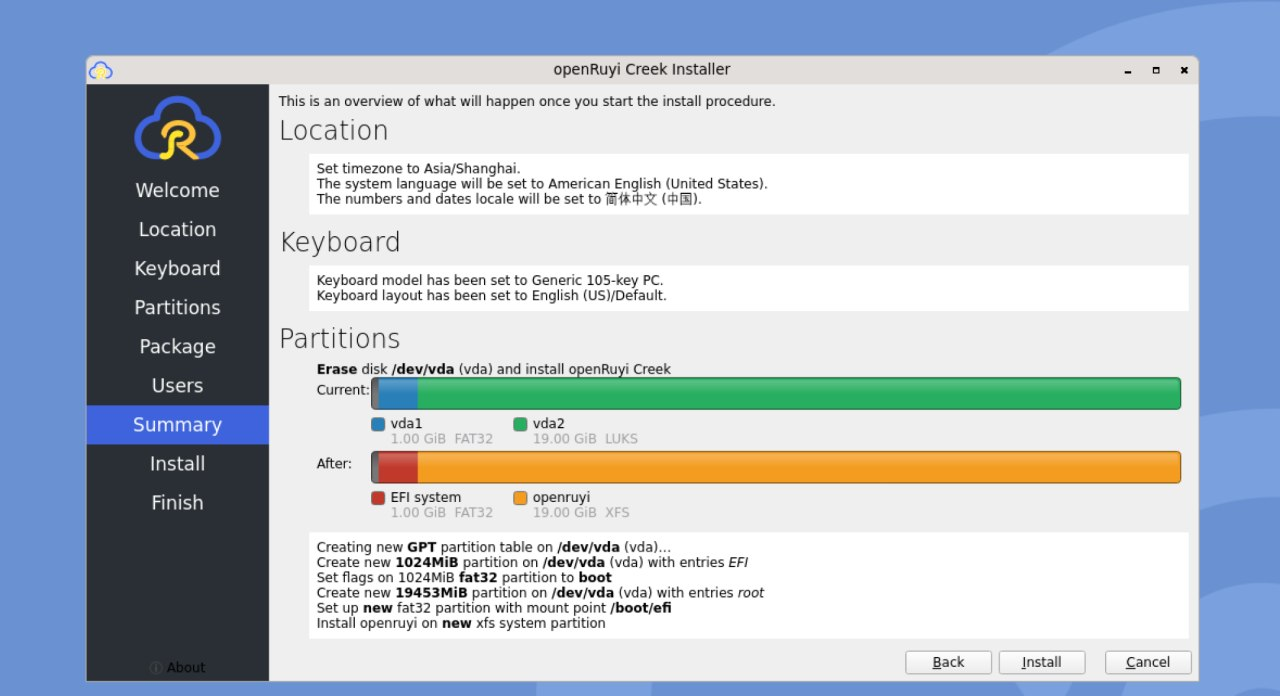
Task: Click the After partition layout bar
Action: pyautogui.click(x=775, y=467)
